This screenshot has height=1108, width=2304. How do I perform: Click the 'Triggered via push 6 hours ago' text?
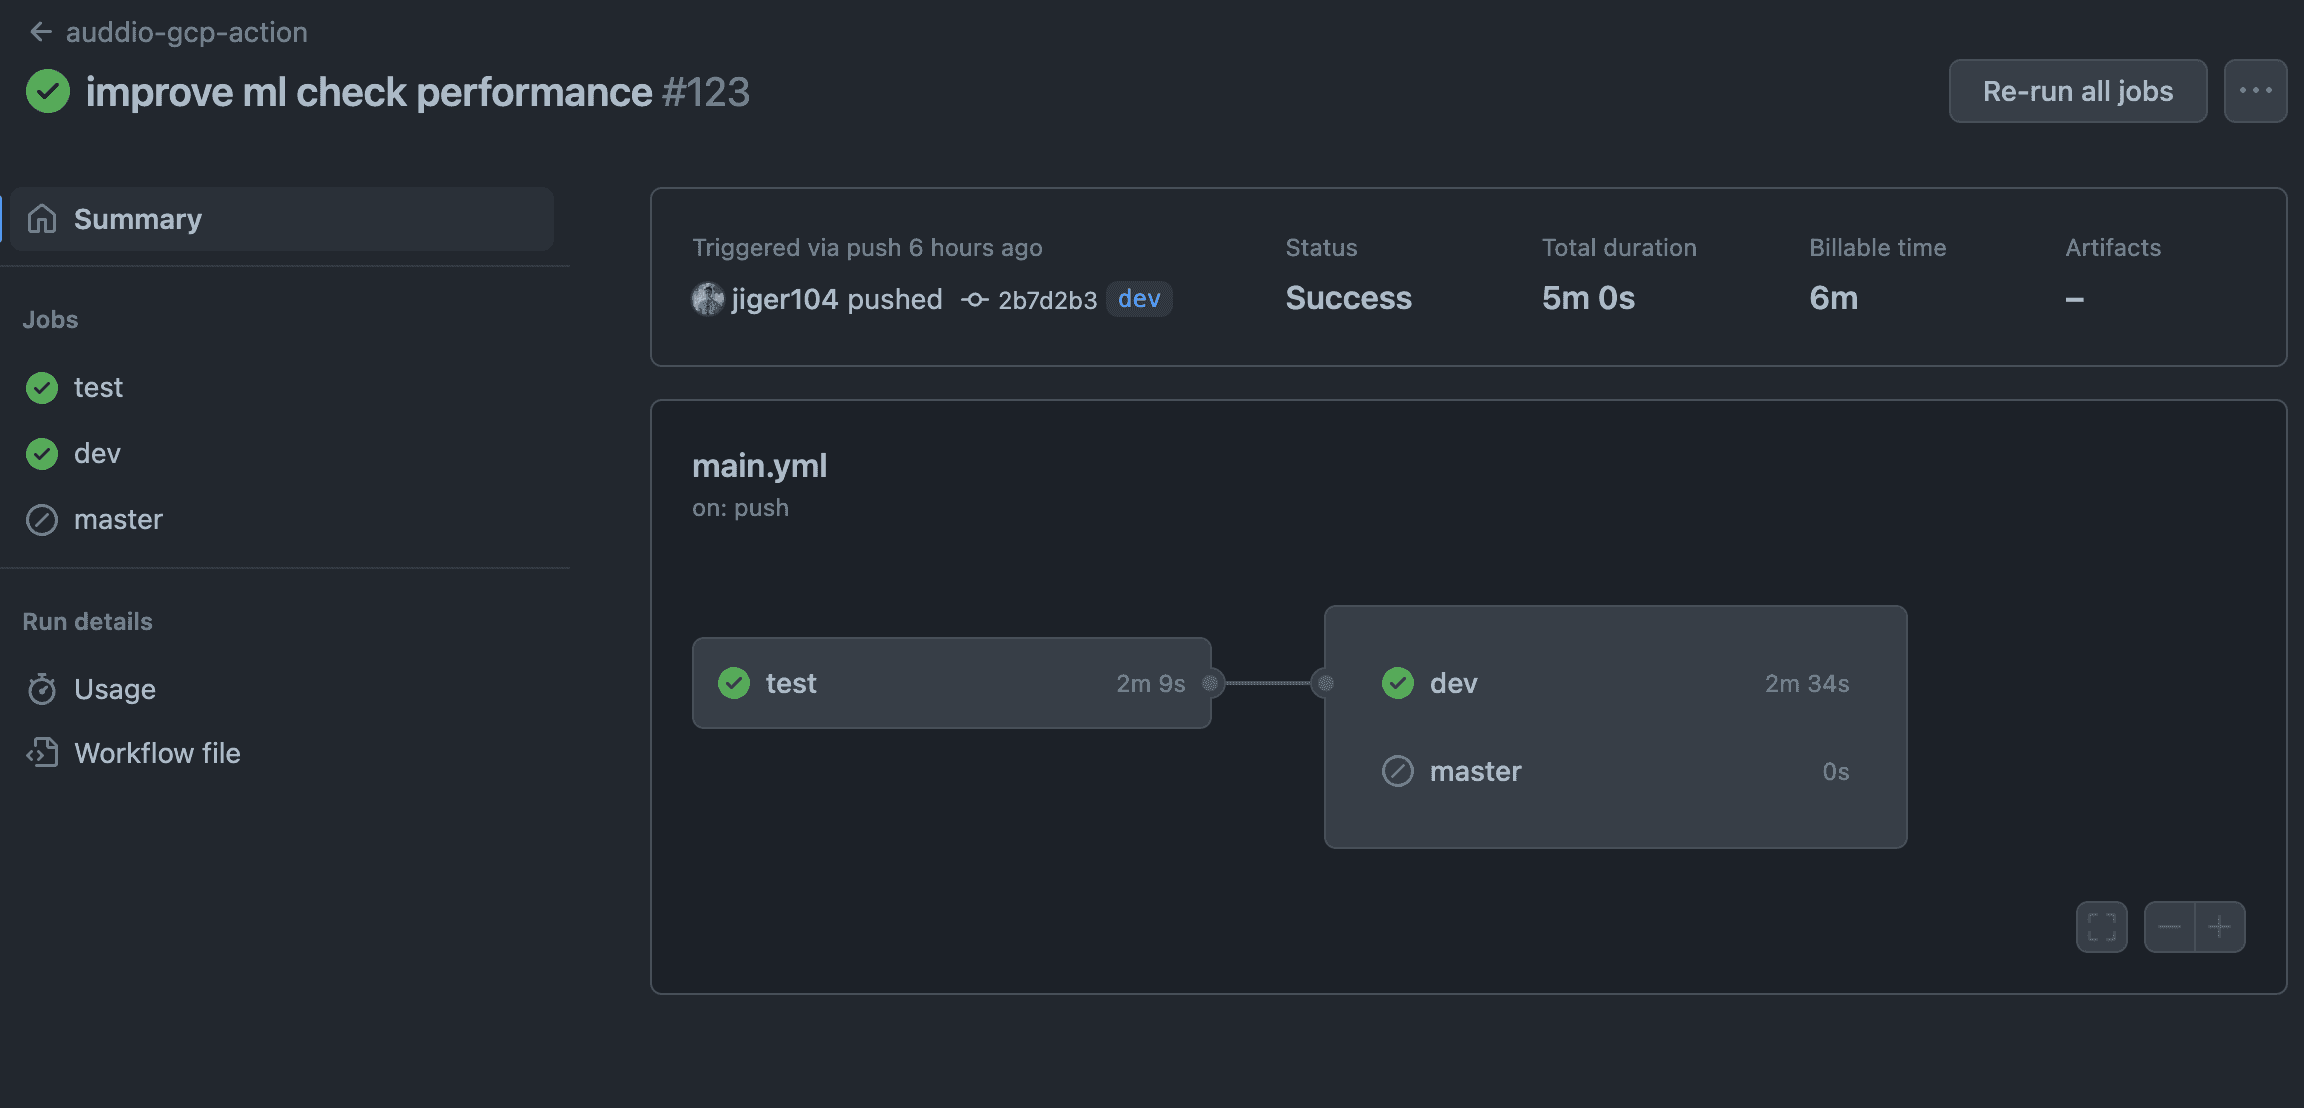pyautogui.click(x=867, y=247)
